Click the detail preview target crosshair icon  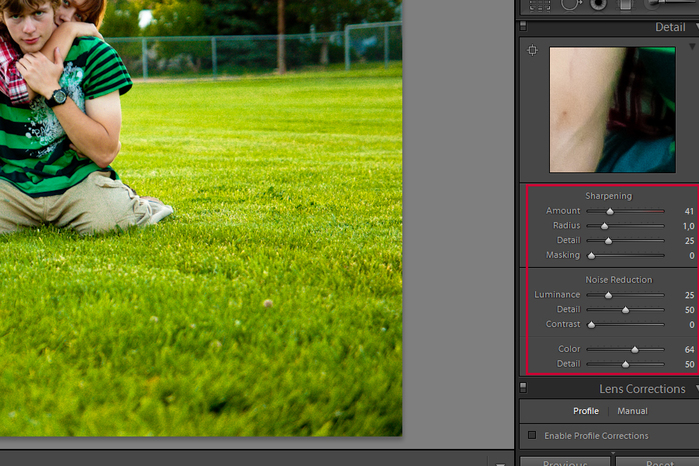(532, 50)
